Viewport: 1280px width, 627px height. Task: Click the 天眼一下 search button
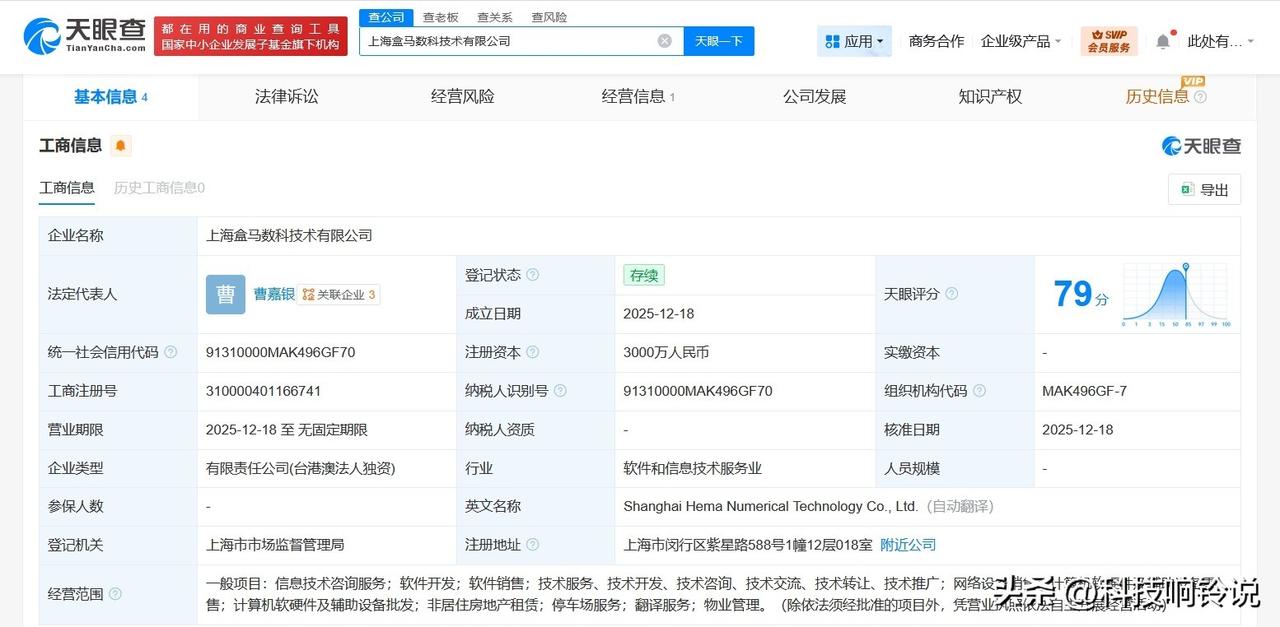click(x=718, y=40)
